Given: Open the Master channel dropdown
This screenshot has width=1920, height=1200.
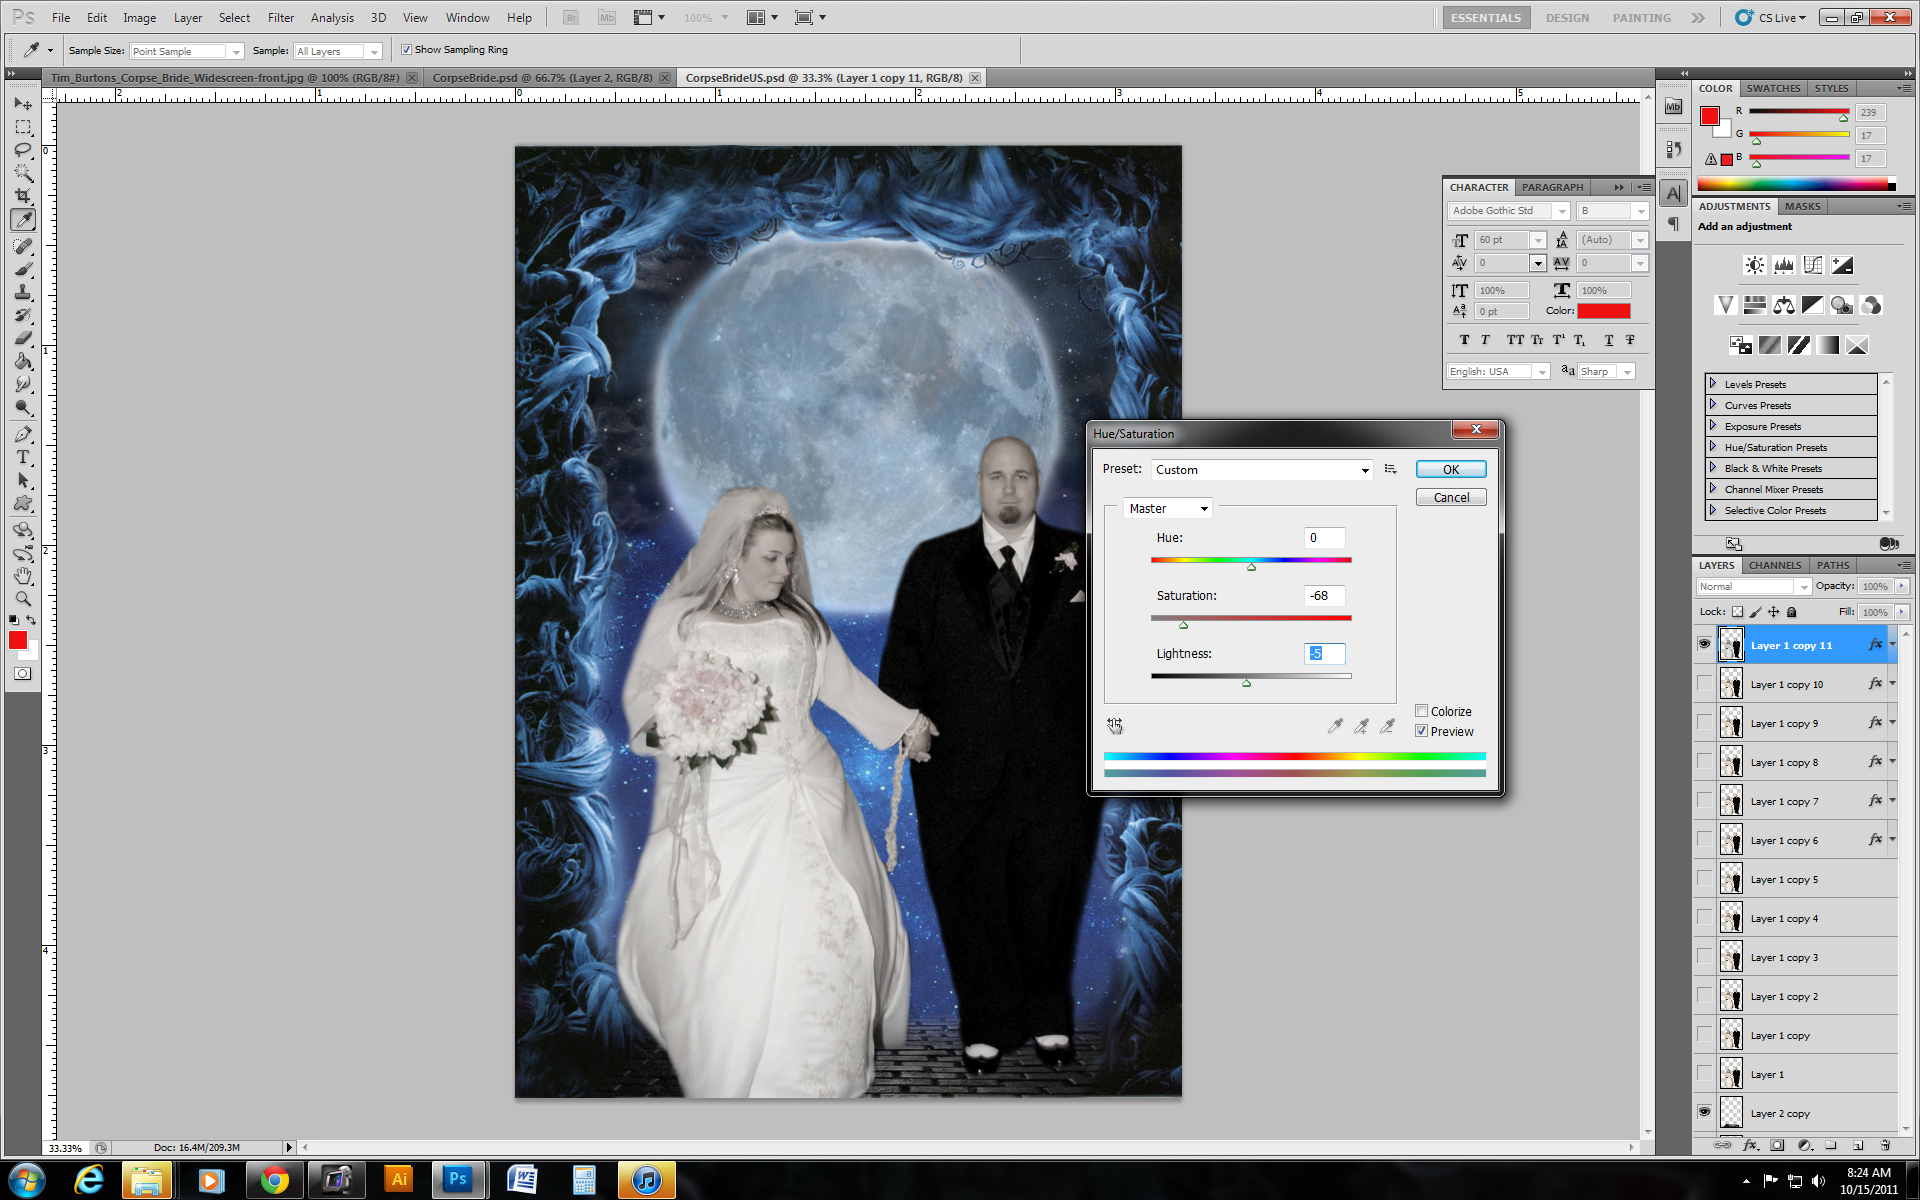Looking at the screenshot, I should click(x=1167, y=508).
